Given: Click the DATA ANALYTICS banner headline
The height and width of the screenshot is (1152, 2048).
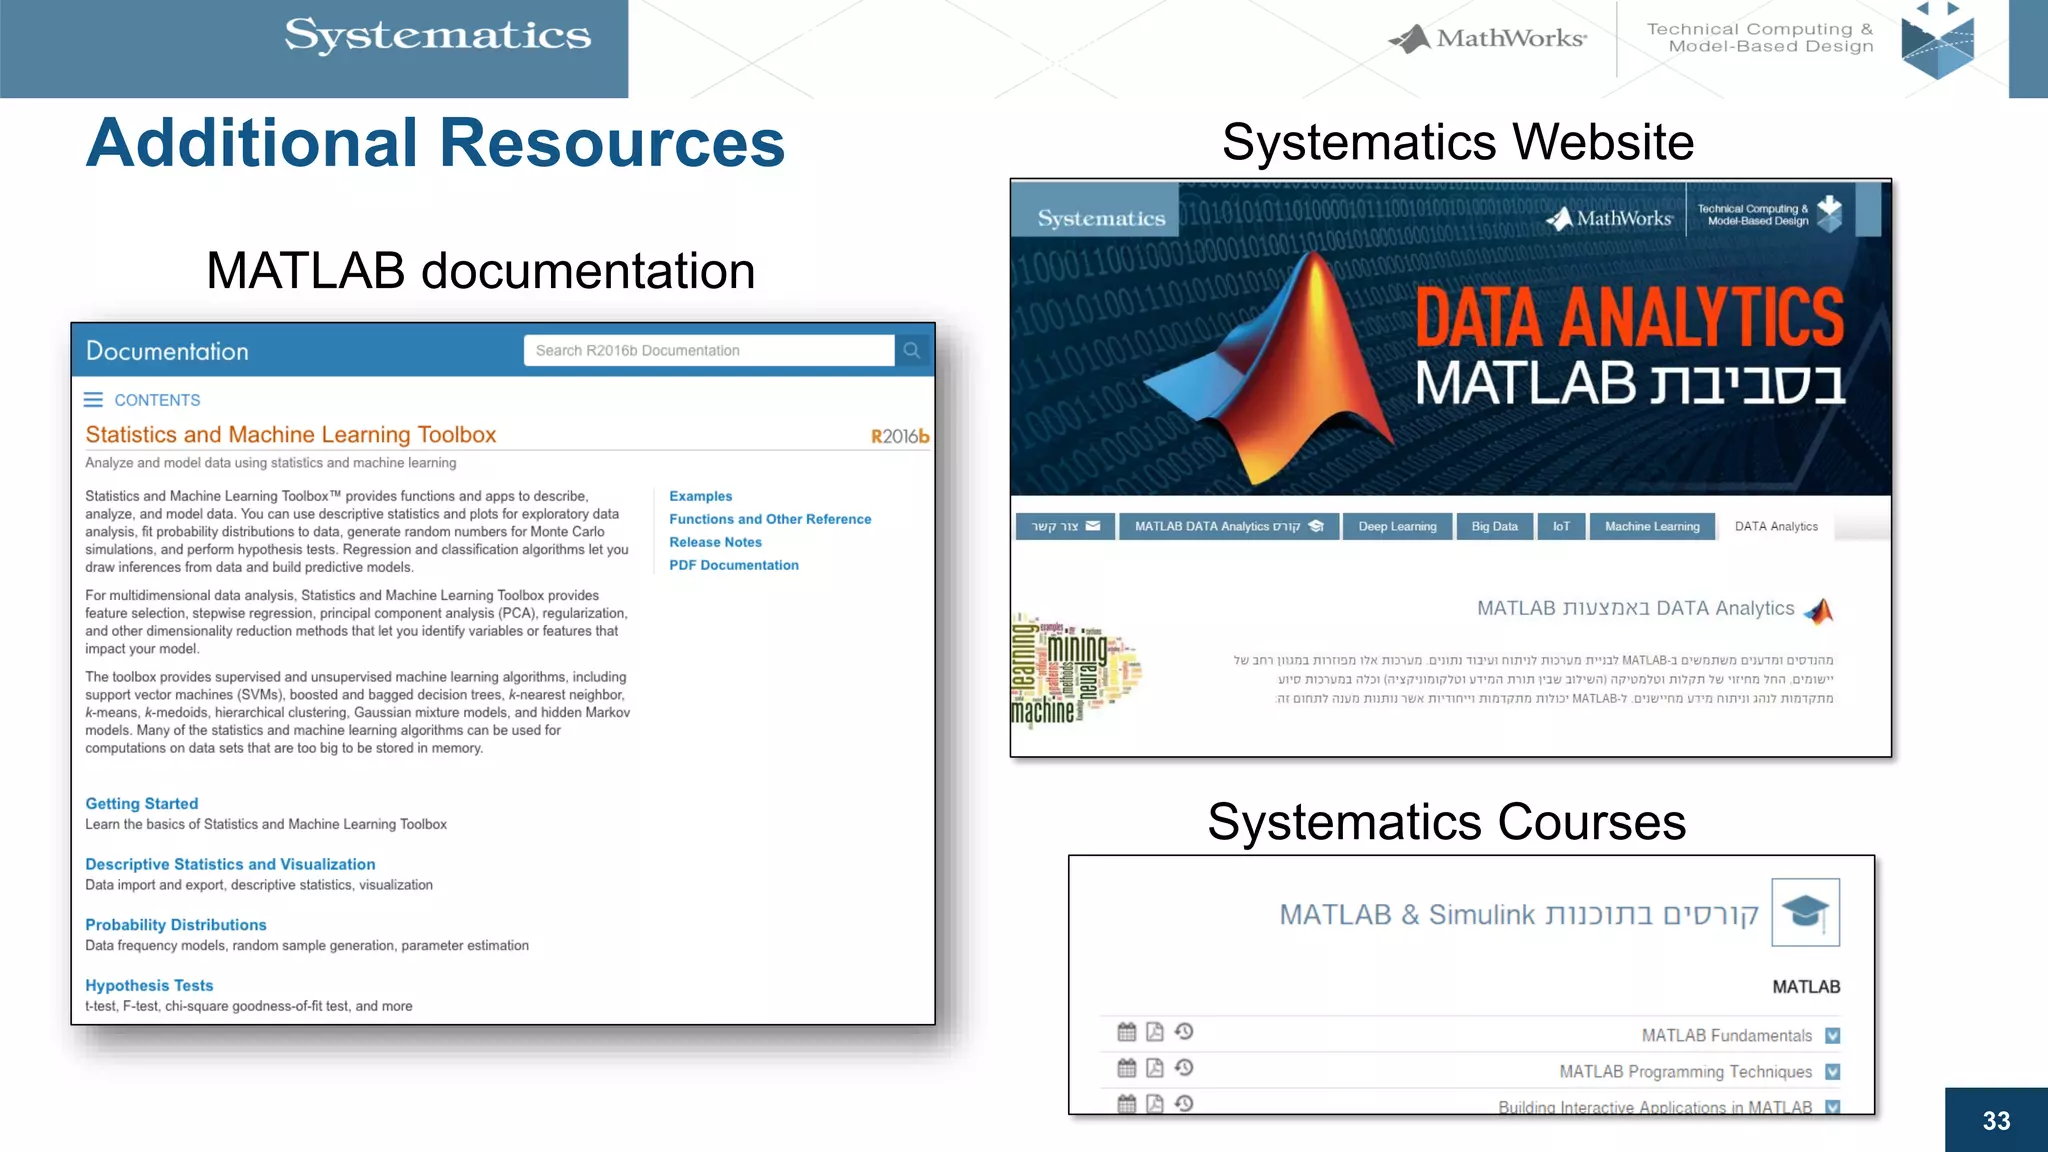Looking at the screenshot, I should pyautogui.click(x=1629, y=317).
